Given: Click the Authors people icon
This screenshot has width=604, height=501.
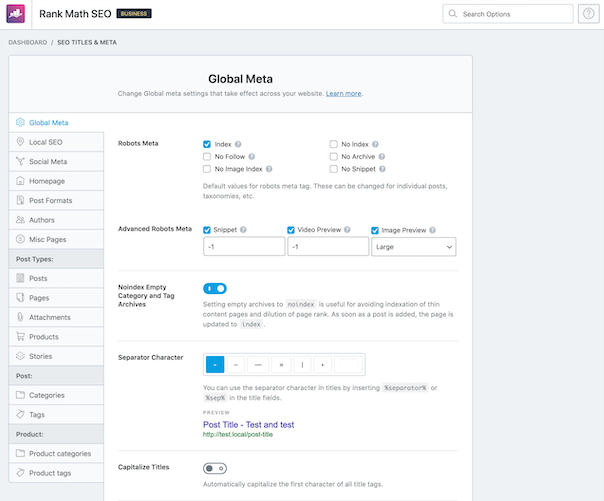Looking at the screenshot, I should [x=20, y=220].
